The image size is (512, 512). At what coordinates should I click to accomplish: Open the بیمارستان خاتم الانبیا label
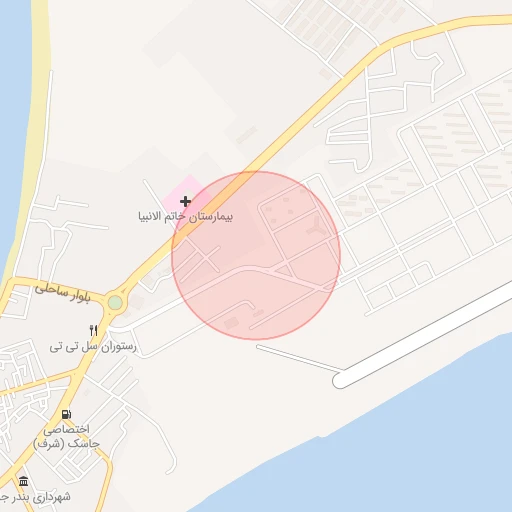pos(185,216)
